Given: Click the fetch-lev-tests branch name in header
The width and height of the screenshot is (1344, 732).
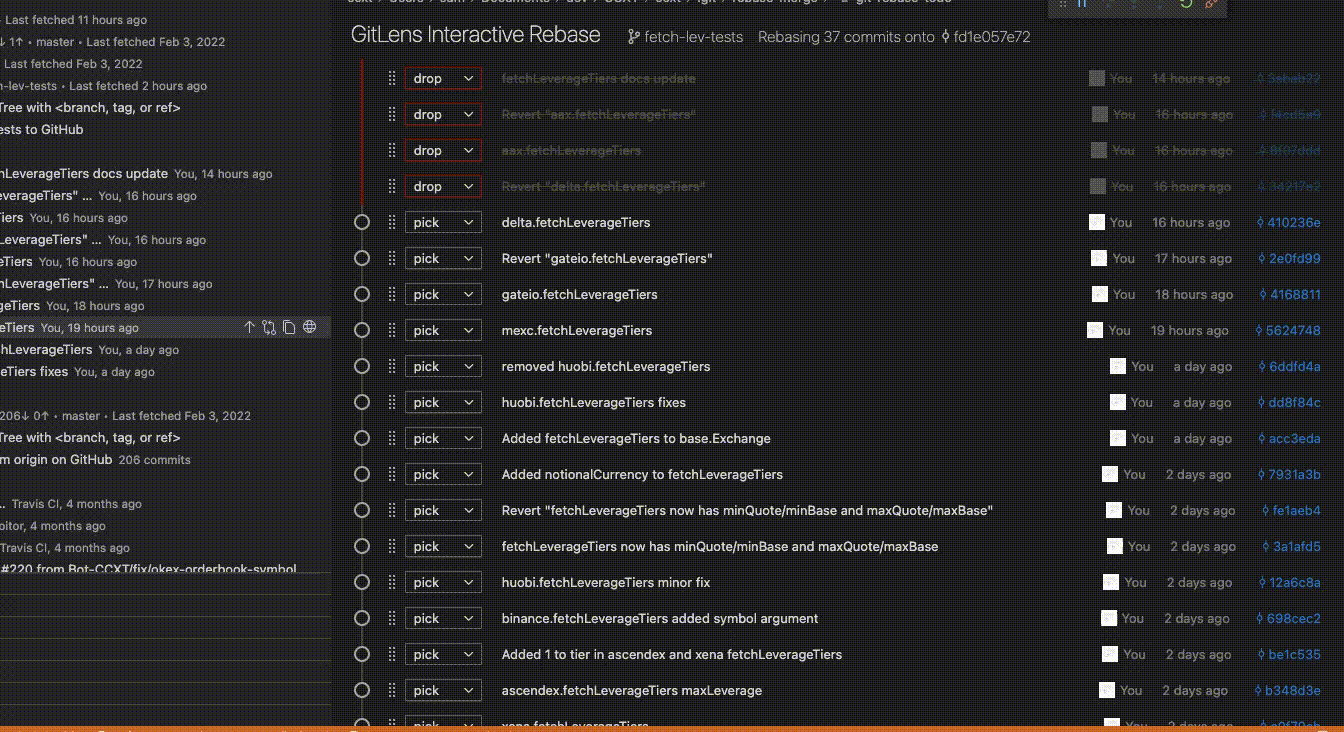Looking at the screenshot, I should (x=694, y=37).
